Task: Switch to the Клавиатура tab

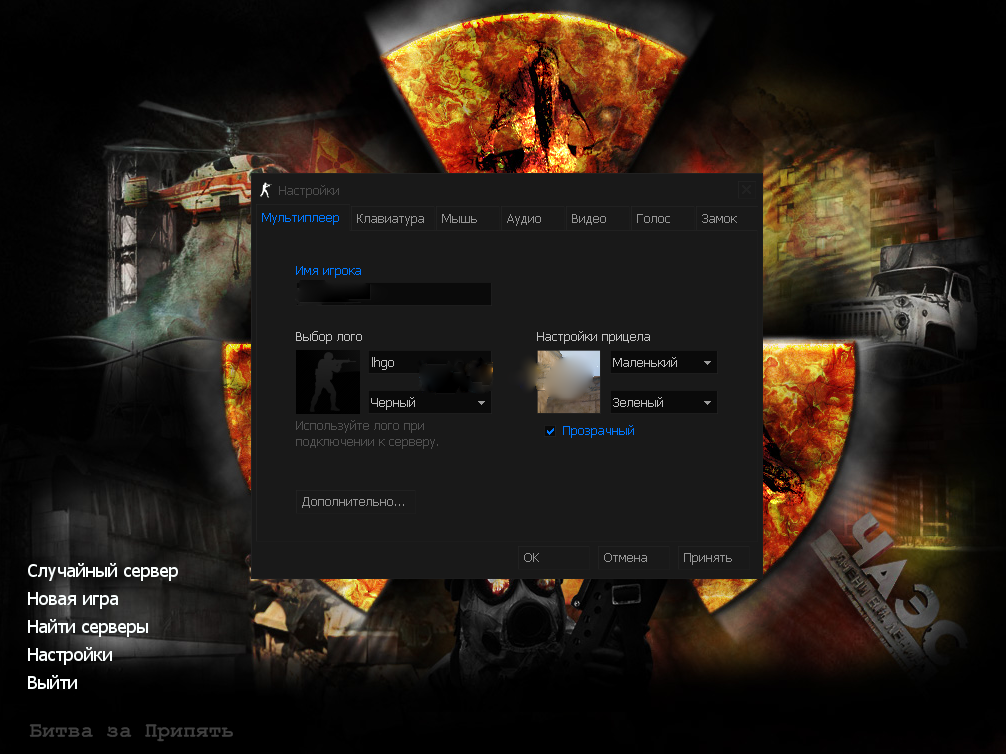Action: 390,219
